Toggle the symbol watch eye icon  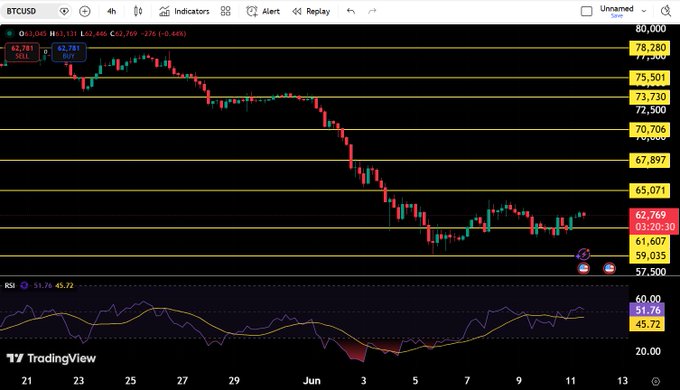pyautogui.click(x=64, y=11)
